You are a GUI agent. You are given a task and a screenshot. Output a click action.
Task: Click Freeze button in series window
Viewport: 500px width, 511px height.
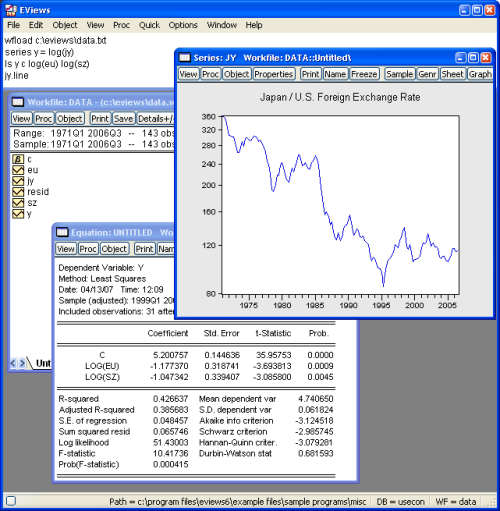[364, 74]
